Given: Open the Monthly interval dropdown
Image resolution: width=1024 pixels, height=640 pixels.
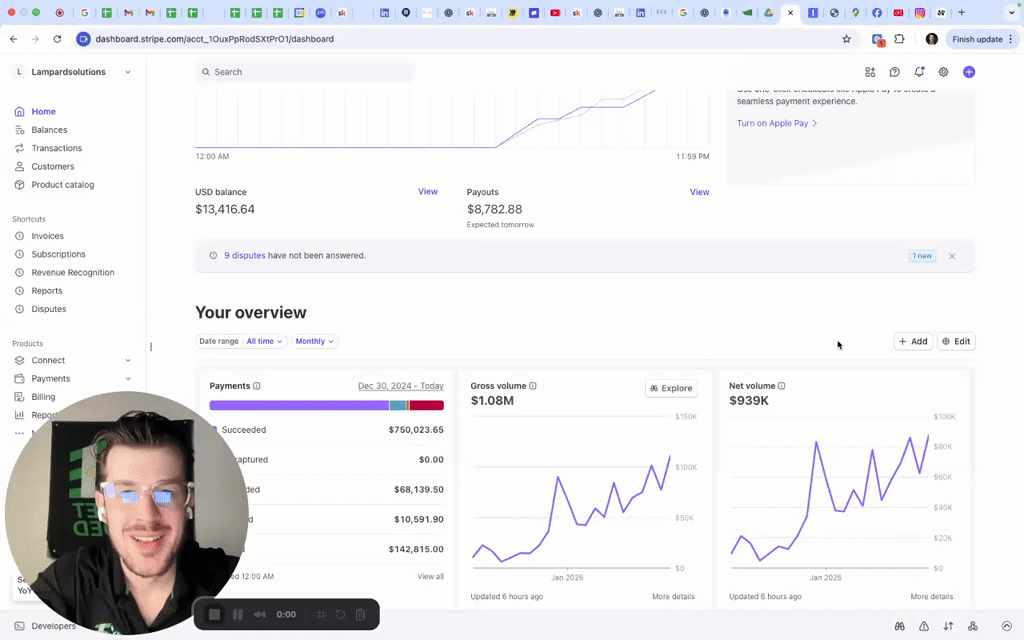Looking at the screenshot, I should [x=314, y=341].
